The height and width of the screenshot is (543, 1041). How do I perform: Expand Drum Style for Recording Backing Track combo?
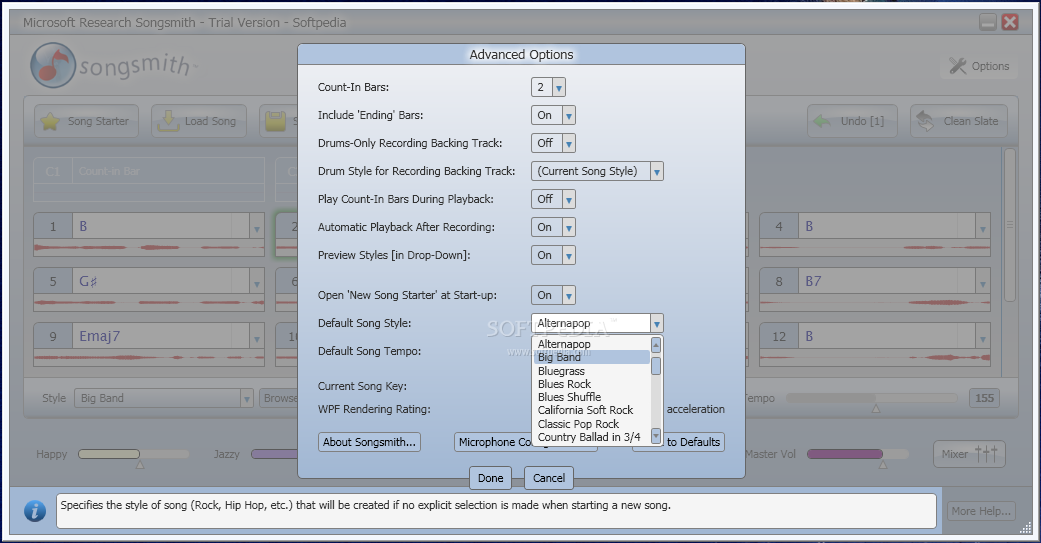[656, 171]
